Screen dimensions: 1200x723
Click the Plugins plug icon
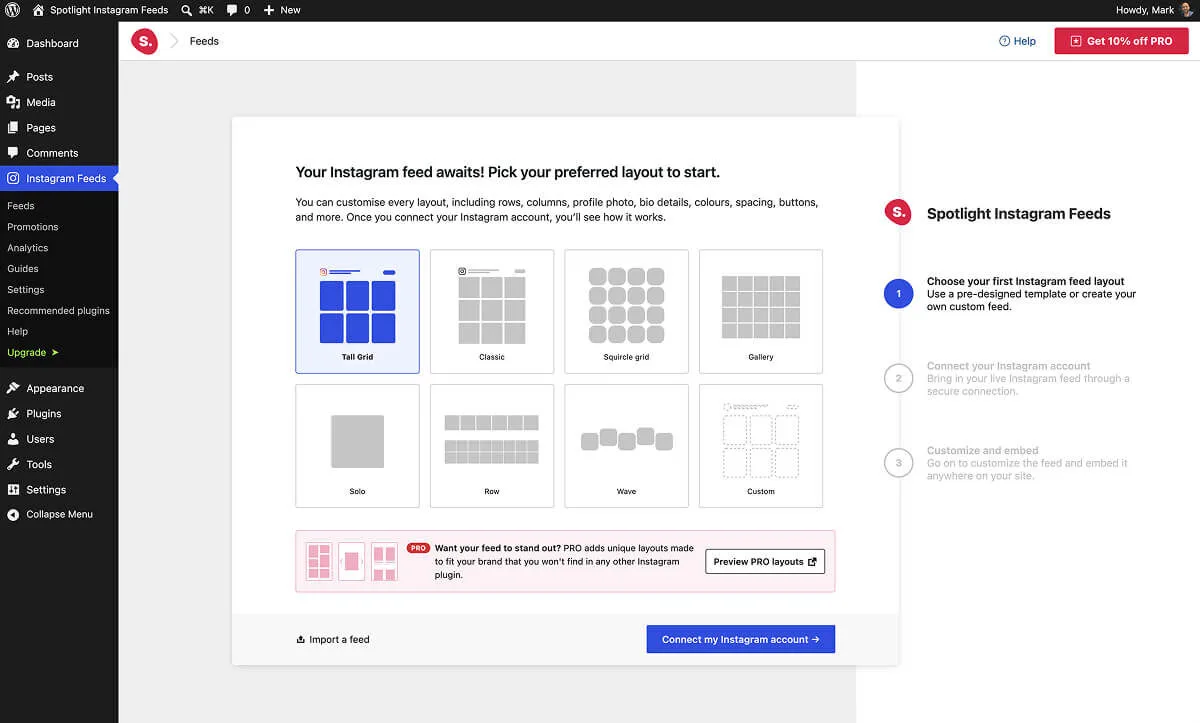[13, 414]
